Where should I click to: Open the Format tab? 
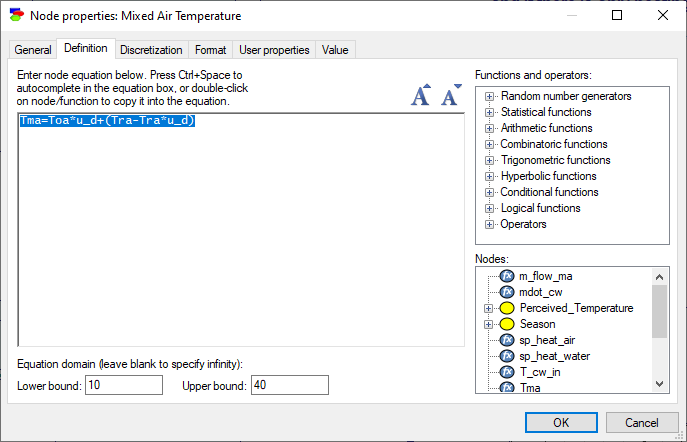210,50
